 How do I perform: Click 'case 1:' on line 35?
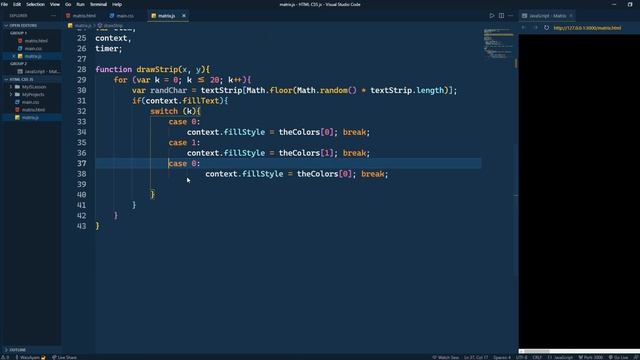(x=184, y=142)
